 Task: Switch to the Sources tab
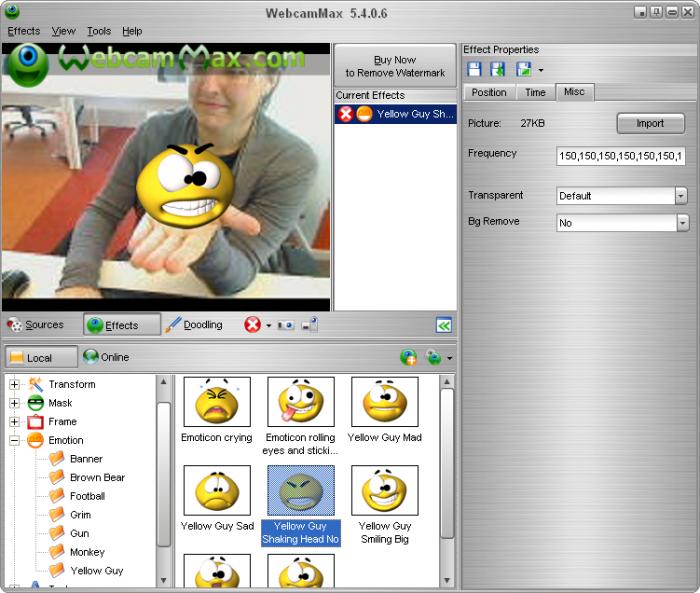click(37, 325)
